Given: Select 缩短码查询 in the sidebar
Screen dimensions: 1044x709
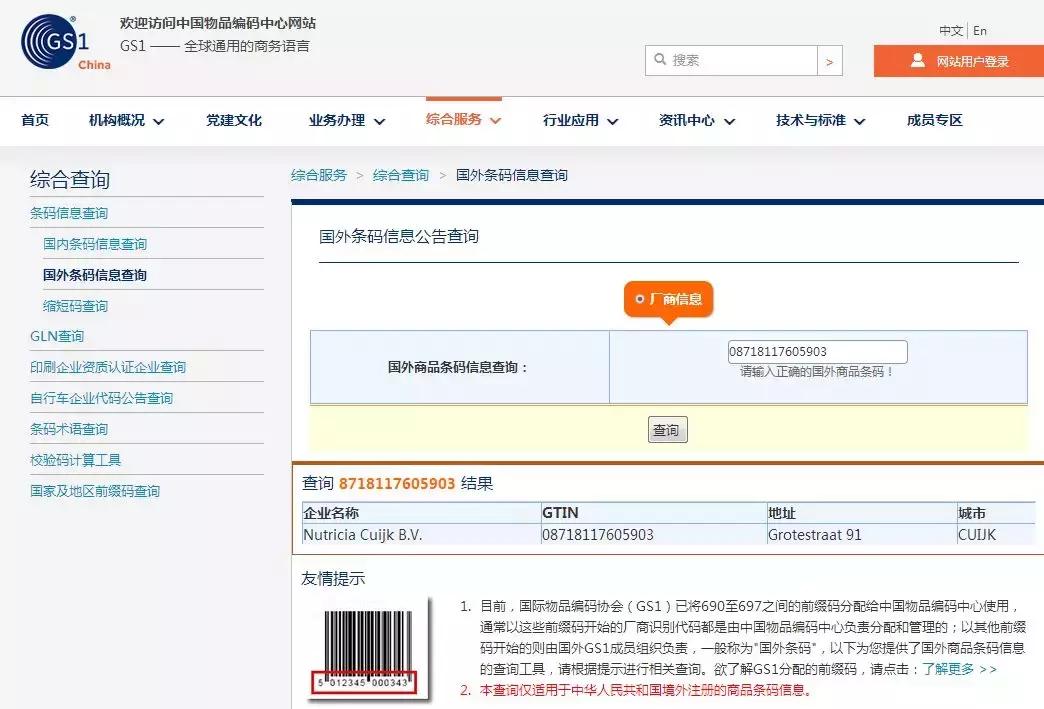Looking at the screenshot, I should (75, 305).
